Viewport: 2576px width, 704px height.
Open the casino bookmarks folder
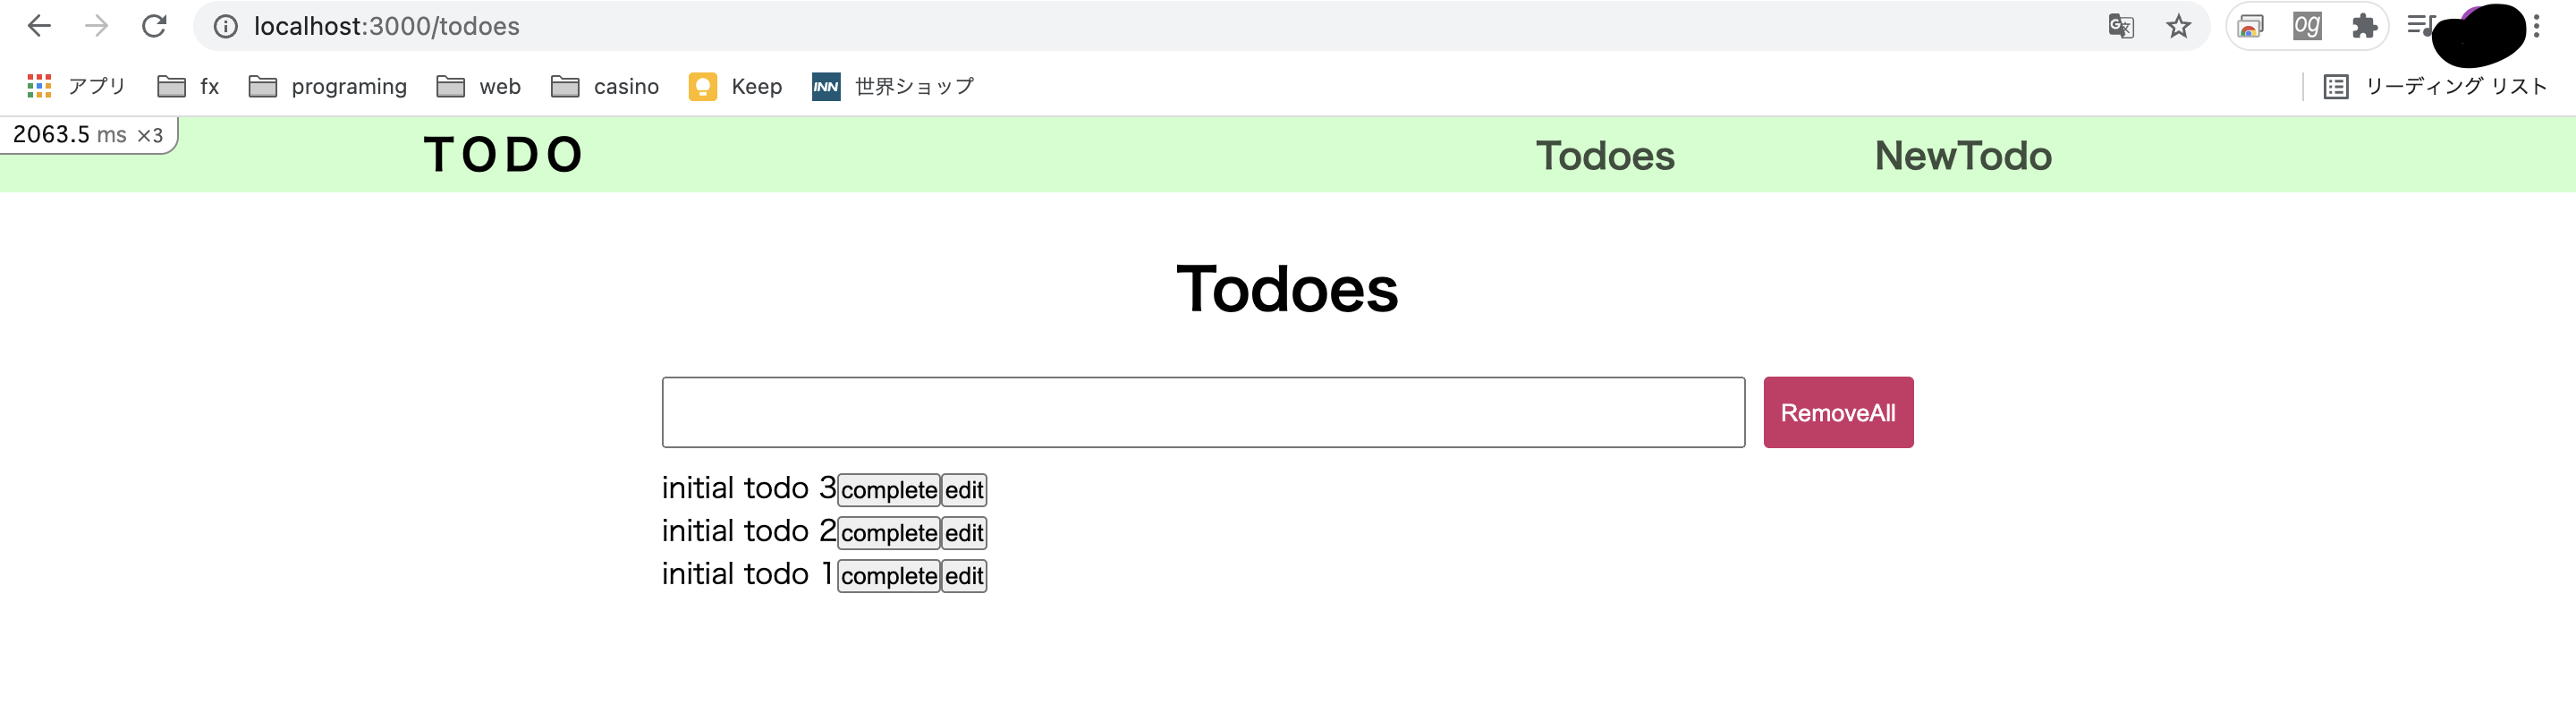click(605, 87)
